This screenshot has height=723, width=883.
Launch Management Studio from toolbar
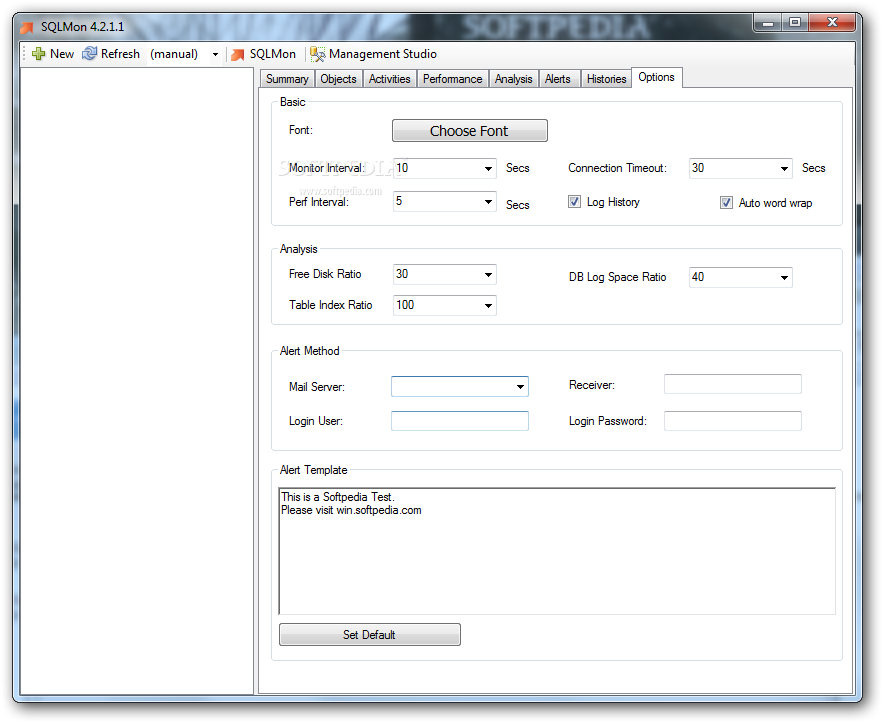(373, 54)
